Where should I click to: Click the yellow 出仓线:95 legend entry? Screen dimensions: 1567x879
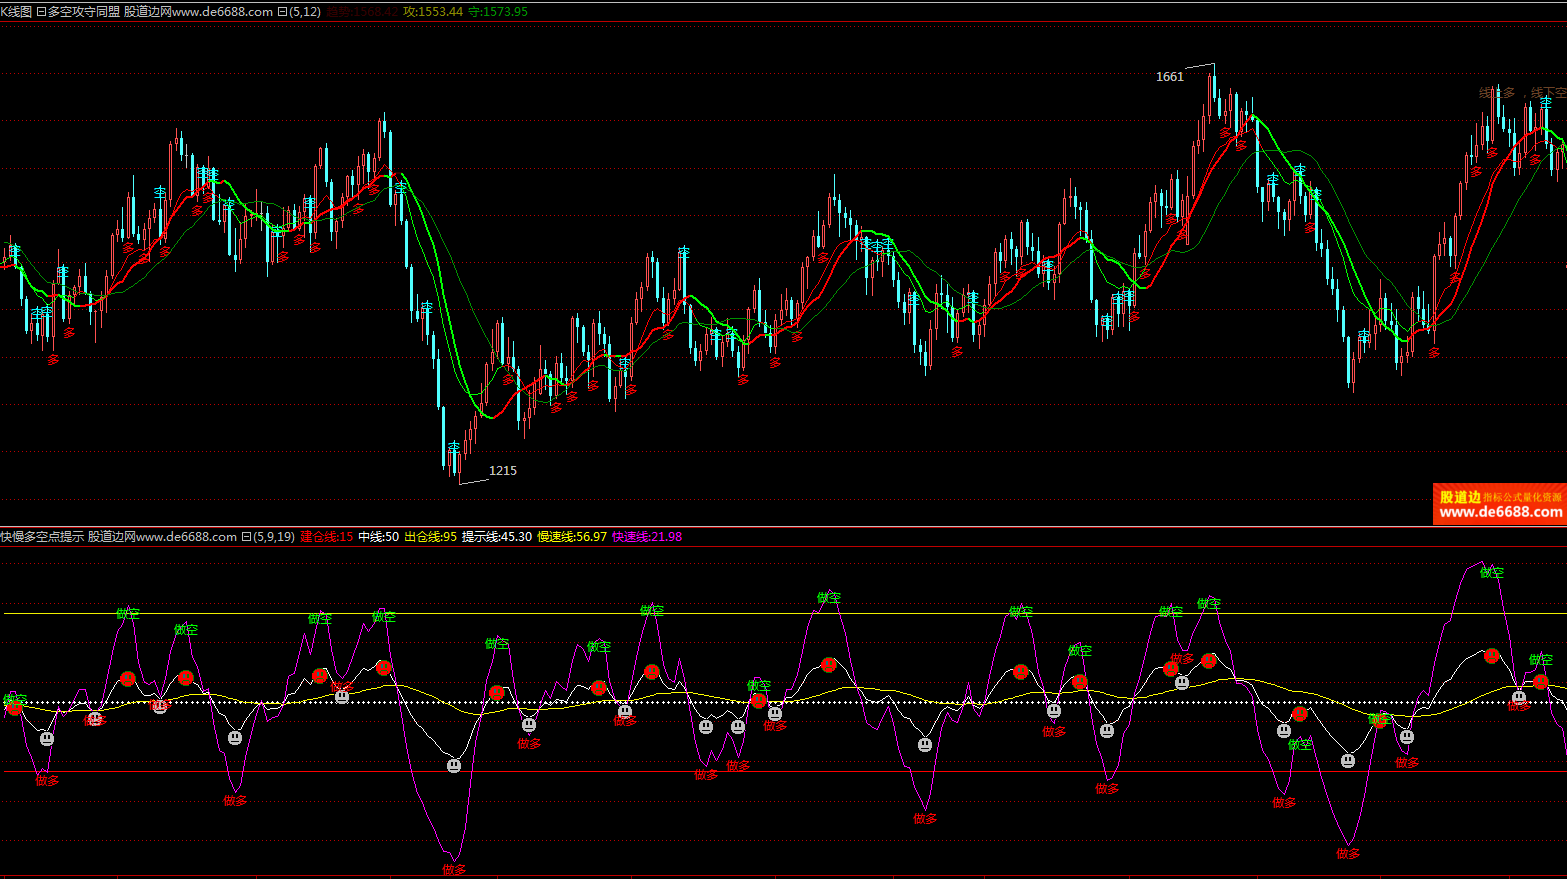pos(430,537)
